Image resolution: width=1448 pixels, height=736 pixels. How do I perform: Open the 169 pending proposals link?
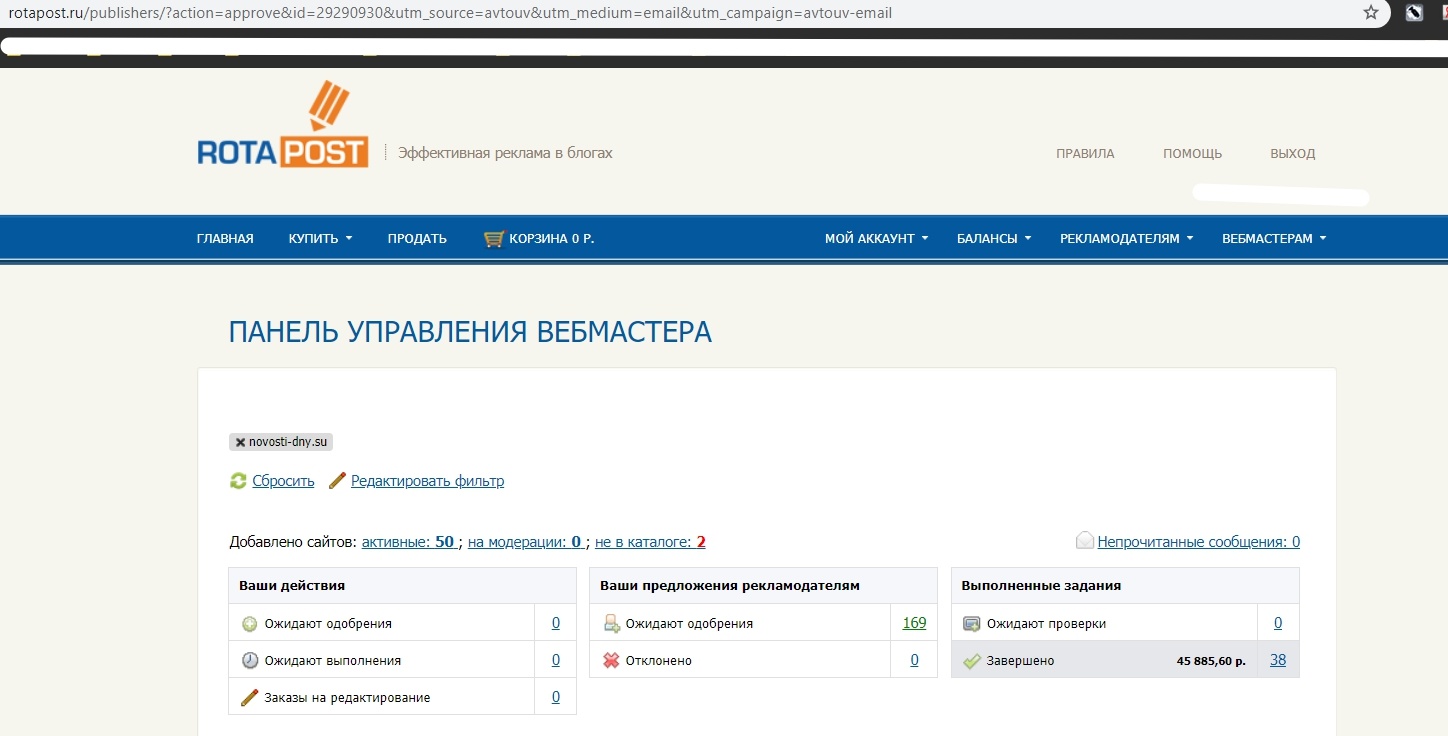(x=914, y=623)
